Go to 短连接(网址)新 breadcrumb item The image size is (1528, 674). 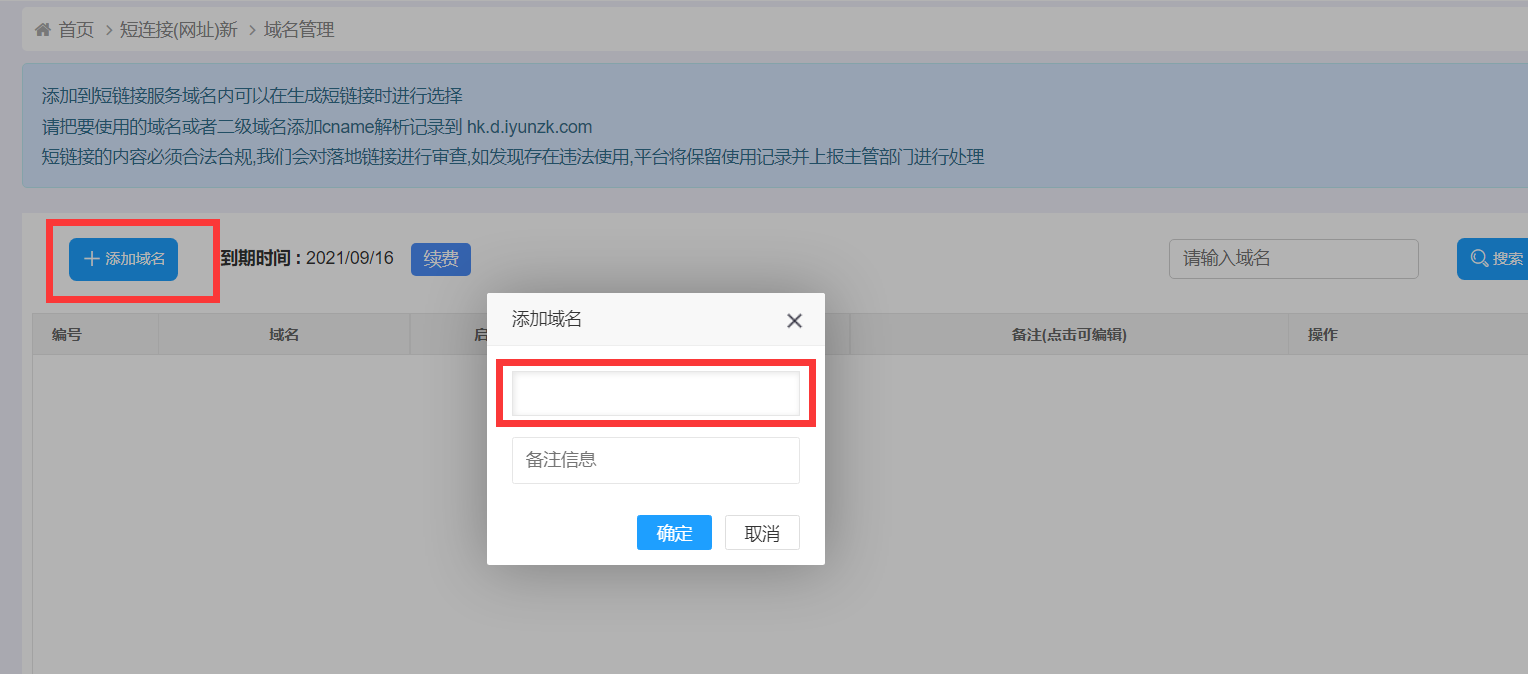click(x=178, y=30)
